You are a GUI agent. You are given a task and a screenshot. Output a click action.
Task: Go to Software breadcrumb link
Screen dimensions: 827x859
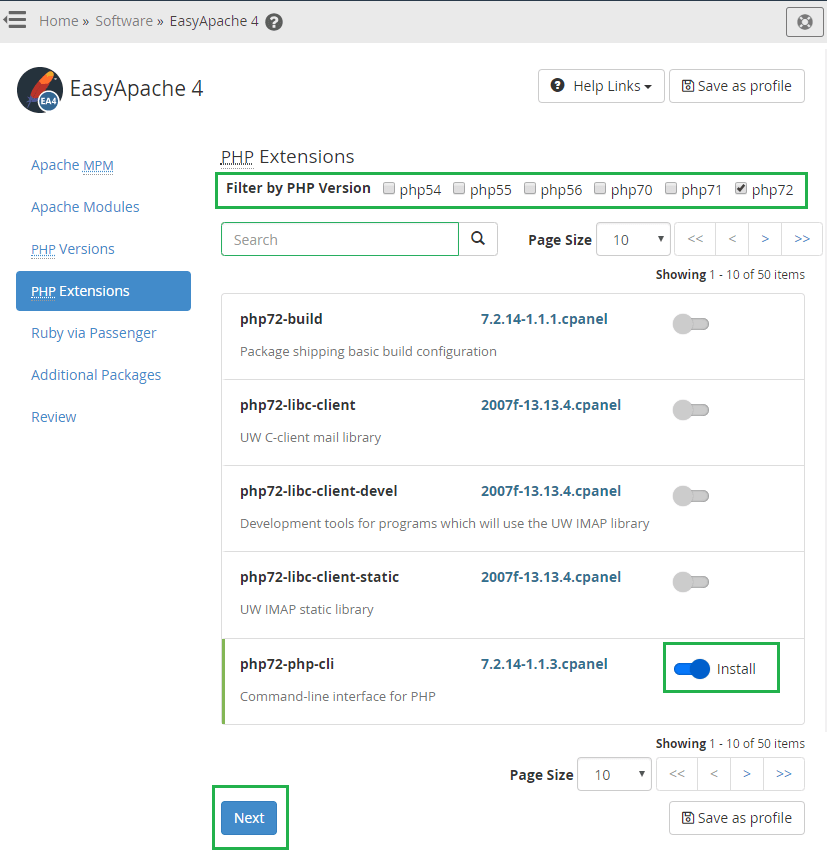[124, 21]
